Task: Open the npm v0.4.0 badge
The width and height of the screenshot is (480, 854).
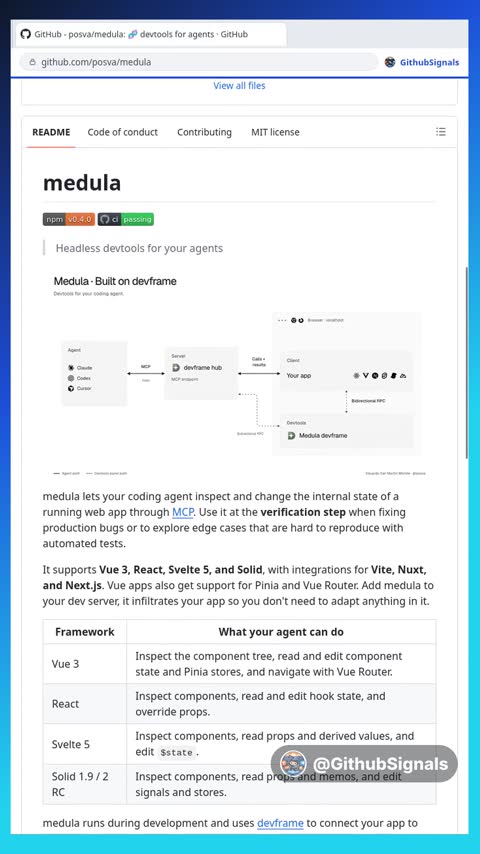Action: click(69, 219)
